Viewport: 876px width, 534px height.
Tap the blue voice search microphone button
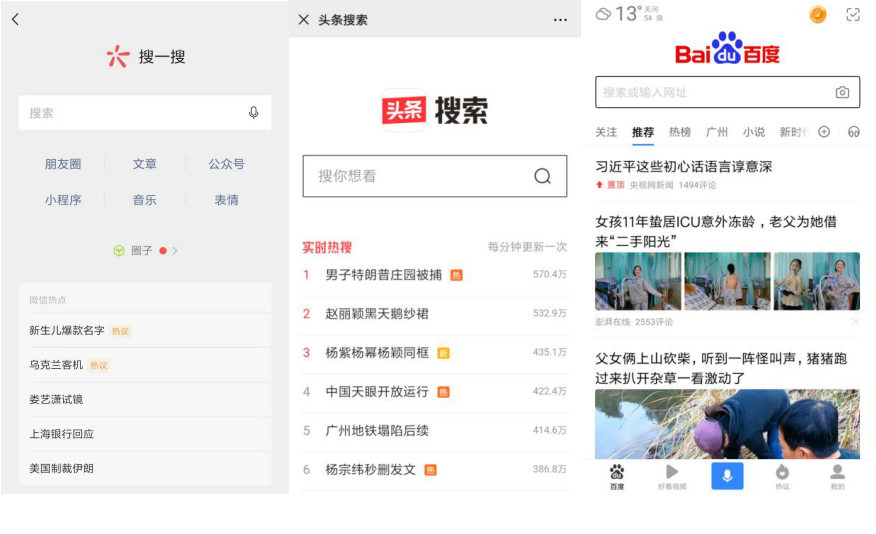[727, 476]
